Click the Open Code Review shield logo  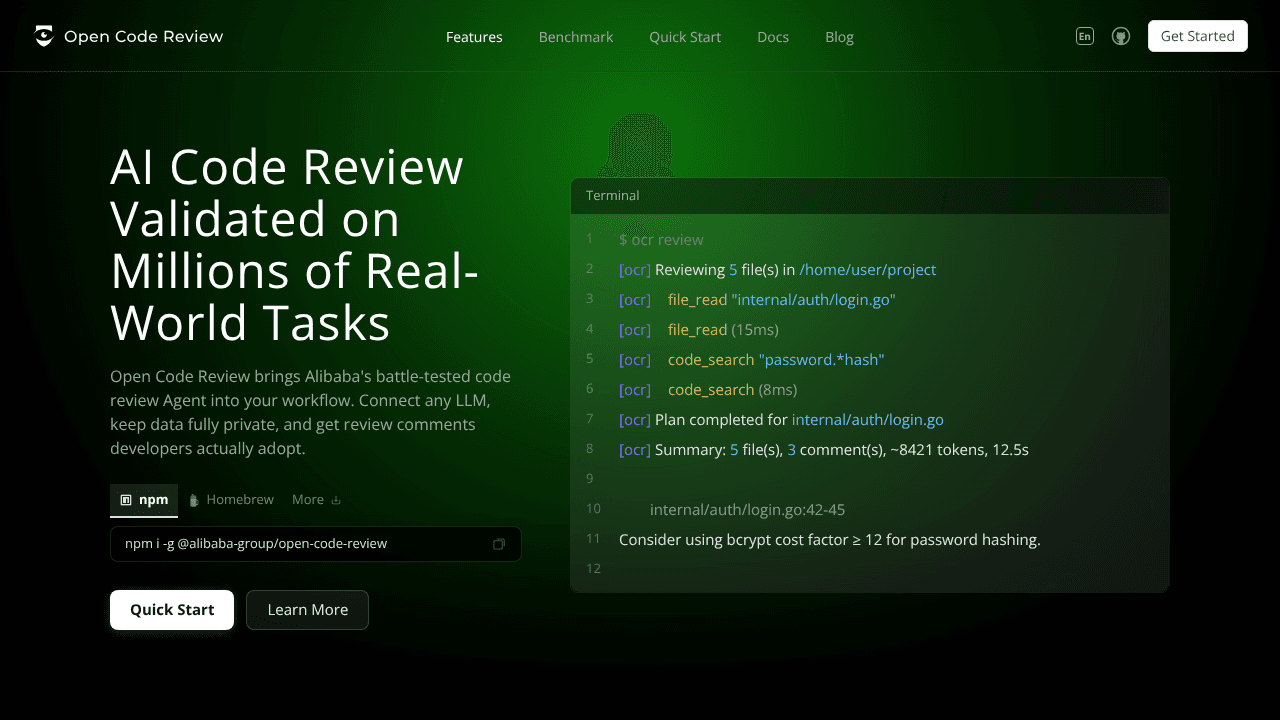(x=43, y=37)
